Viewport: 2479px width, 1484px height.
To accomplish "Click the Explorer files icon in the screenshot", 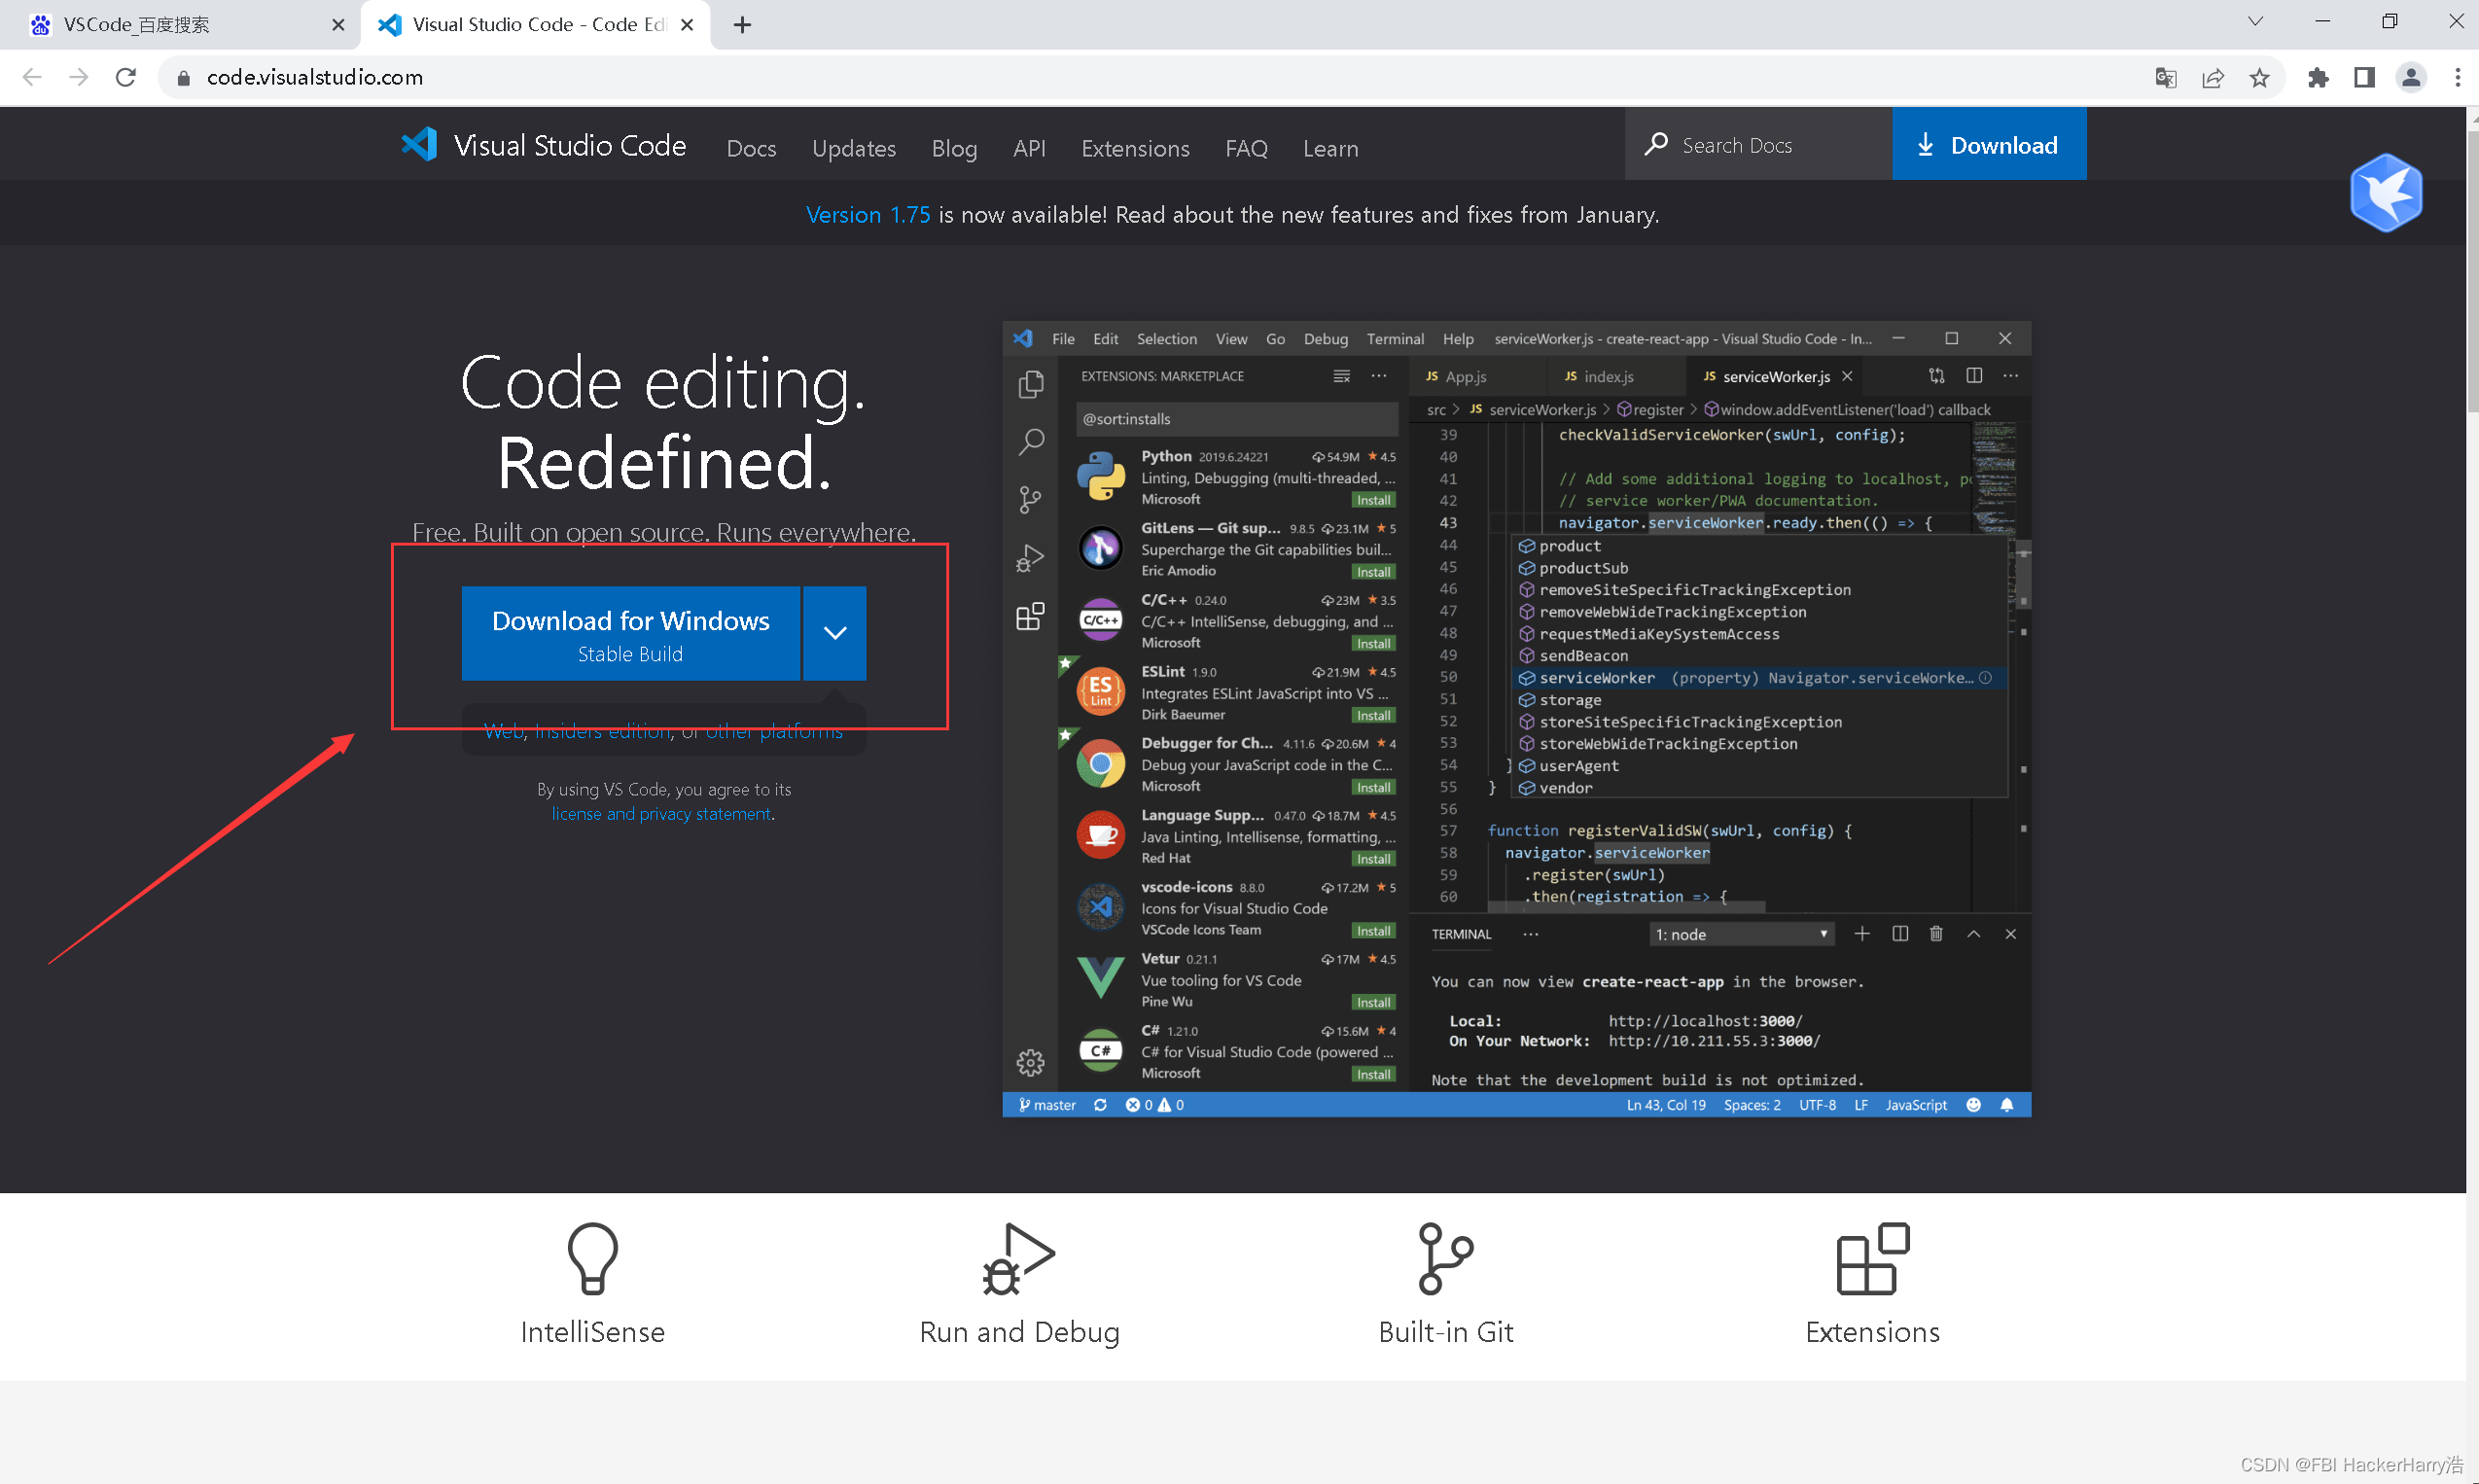I will click(1031, 385).
